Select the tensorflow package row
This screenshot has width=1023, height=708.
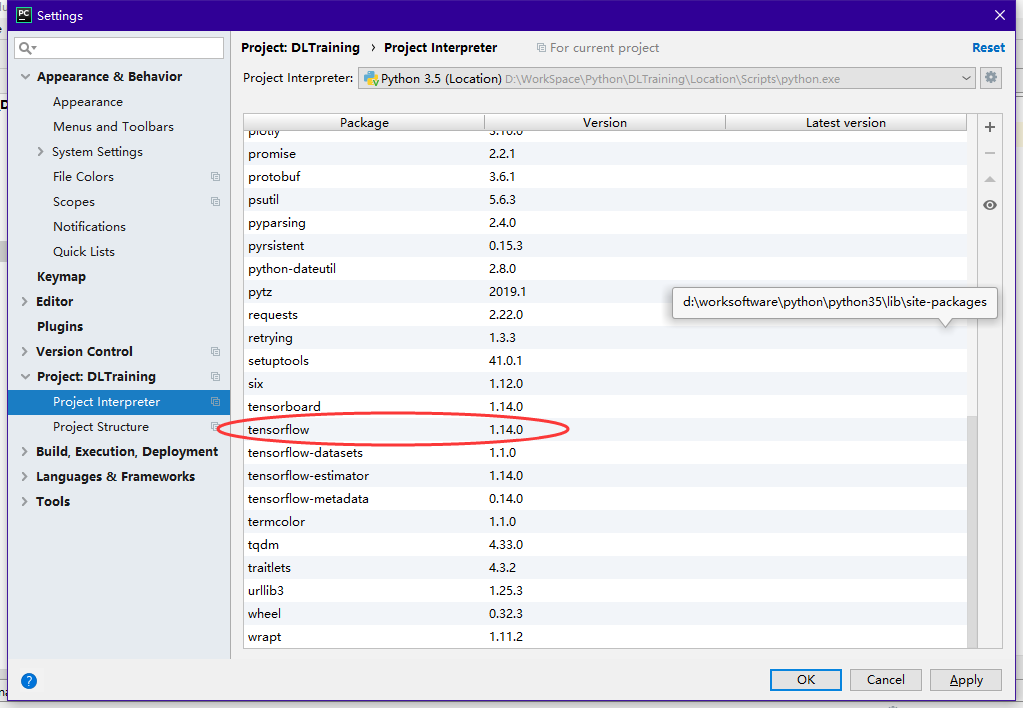[605, 429]
